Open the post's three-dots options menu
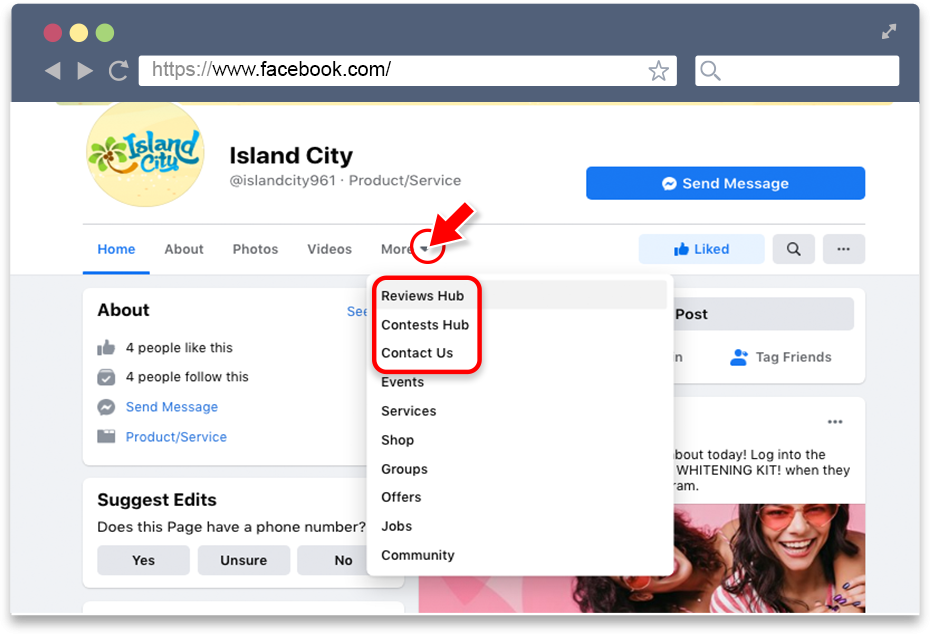The image size is (930, 634). [x=835, y=422]
